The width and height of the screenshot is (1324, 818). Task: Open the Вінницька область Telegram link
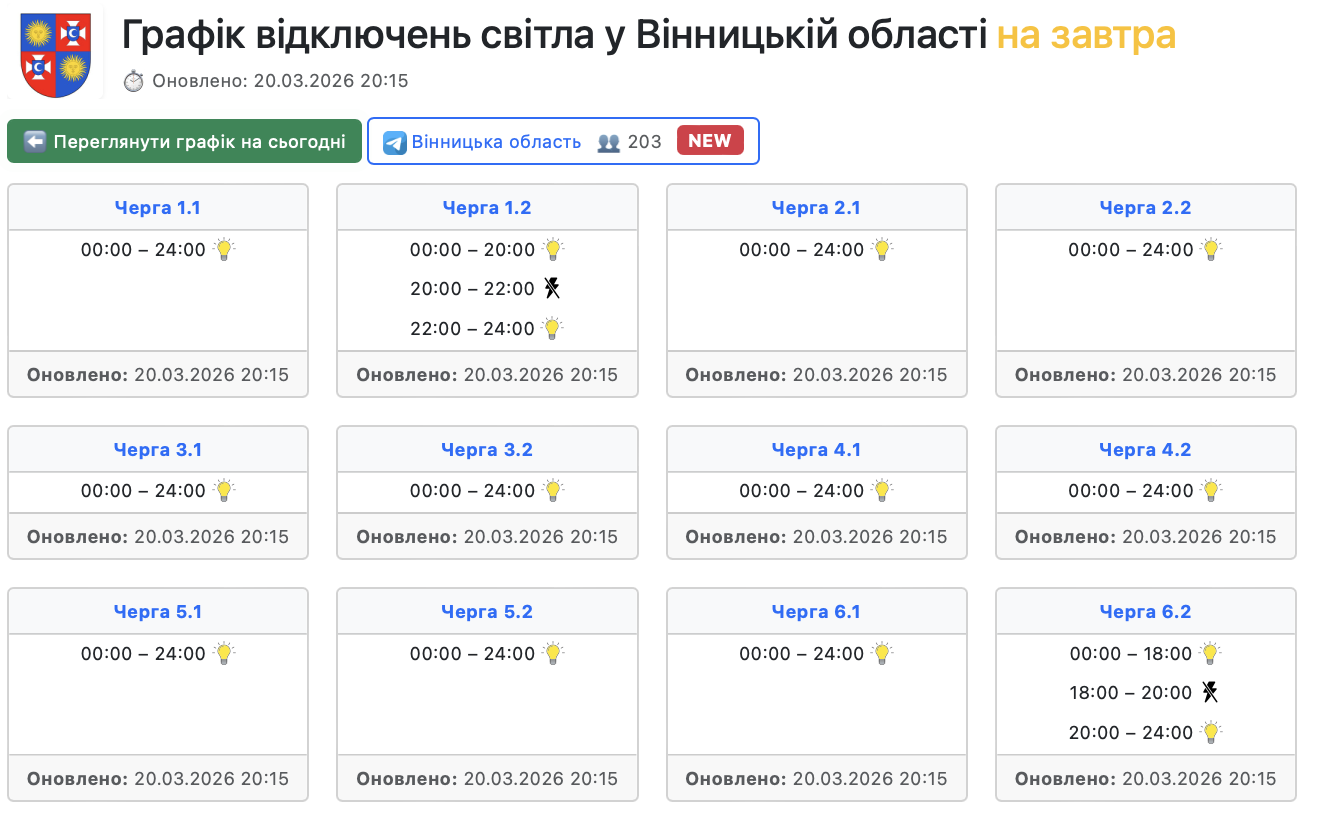(x=496, y=142)
